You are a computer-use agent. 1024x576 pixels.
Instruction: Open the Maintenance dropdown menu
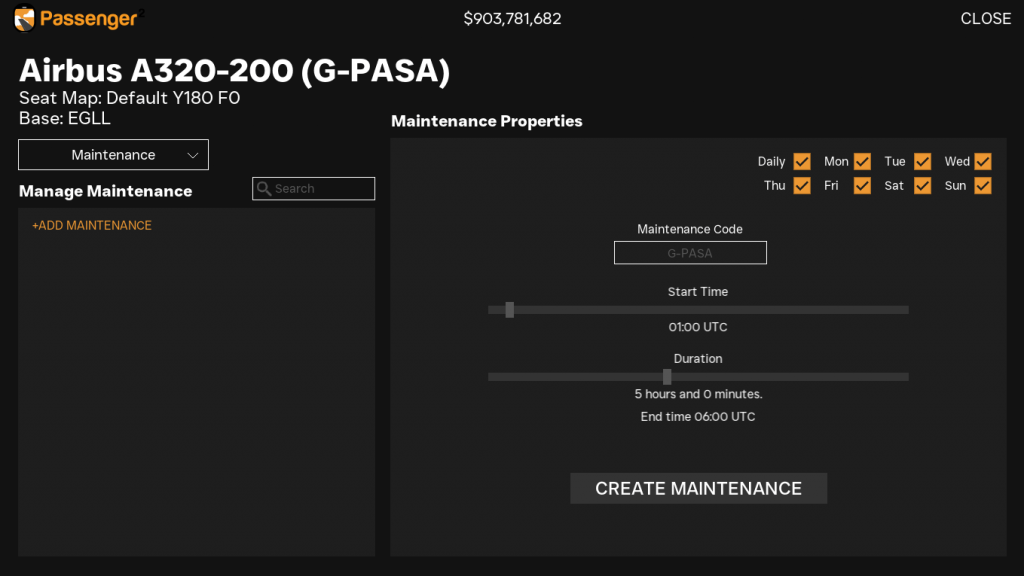pos(113,155)
